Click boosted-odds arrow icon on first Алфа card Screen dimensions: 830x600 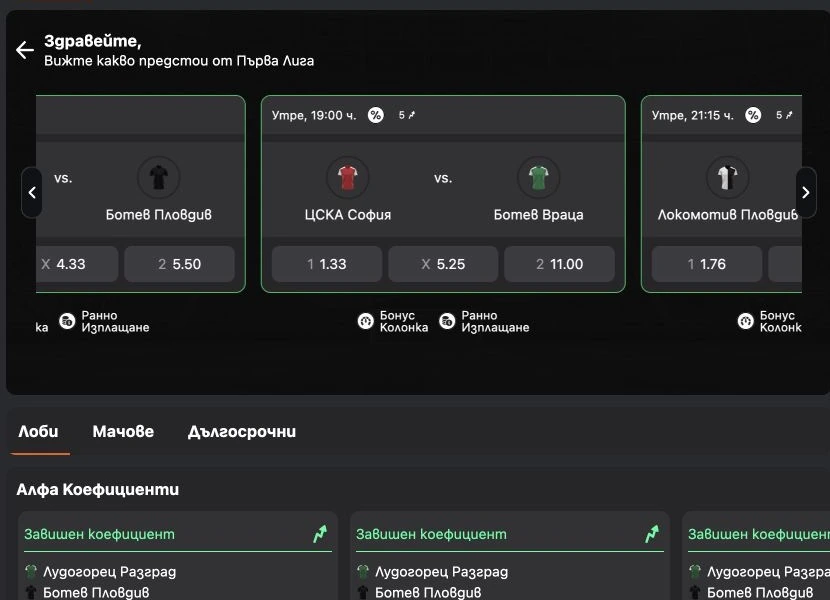pyautogui.click(x=320, y=534)
